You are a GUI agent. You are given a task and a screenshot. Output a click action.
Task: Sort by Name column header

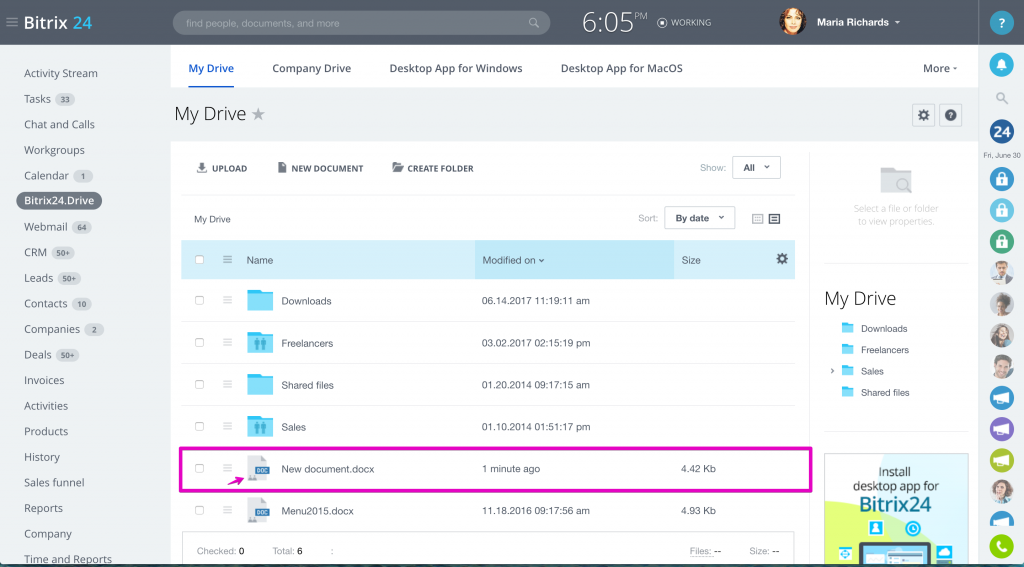tap(259, 260)
